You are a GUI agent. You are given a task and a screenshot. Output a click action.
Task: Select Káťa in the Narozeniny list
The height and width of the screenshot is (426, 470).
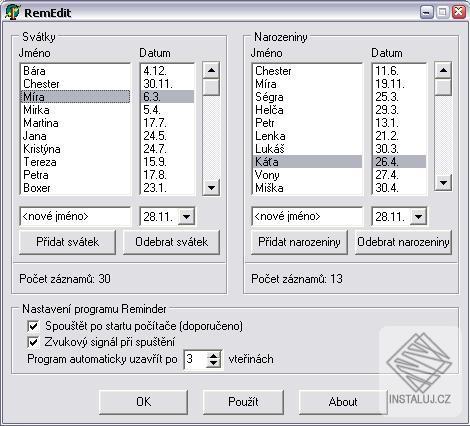point(307,162)
